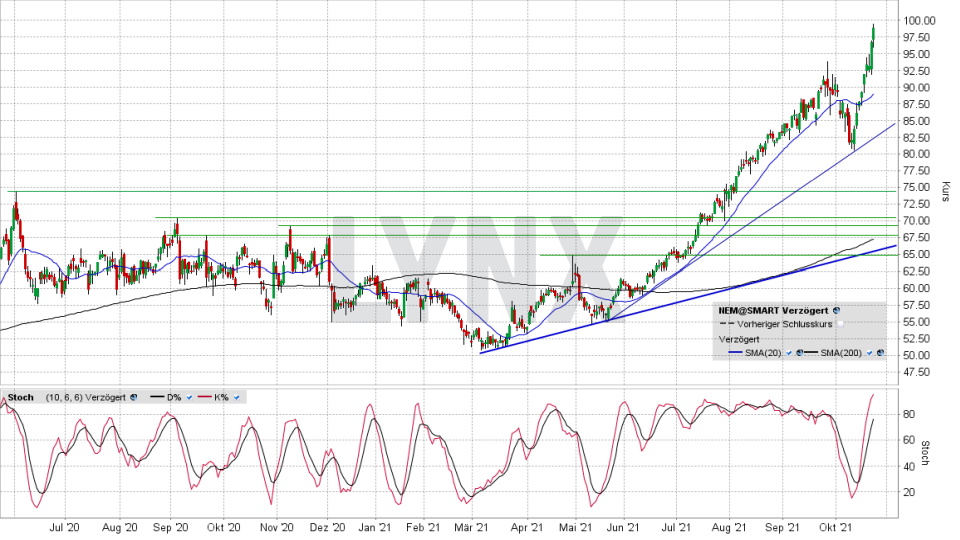The width and height of the screenshot is (960, 540).
Task: Click the globe icon next to SMA(200)
Action: click(881, 353)
